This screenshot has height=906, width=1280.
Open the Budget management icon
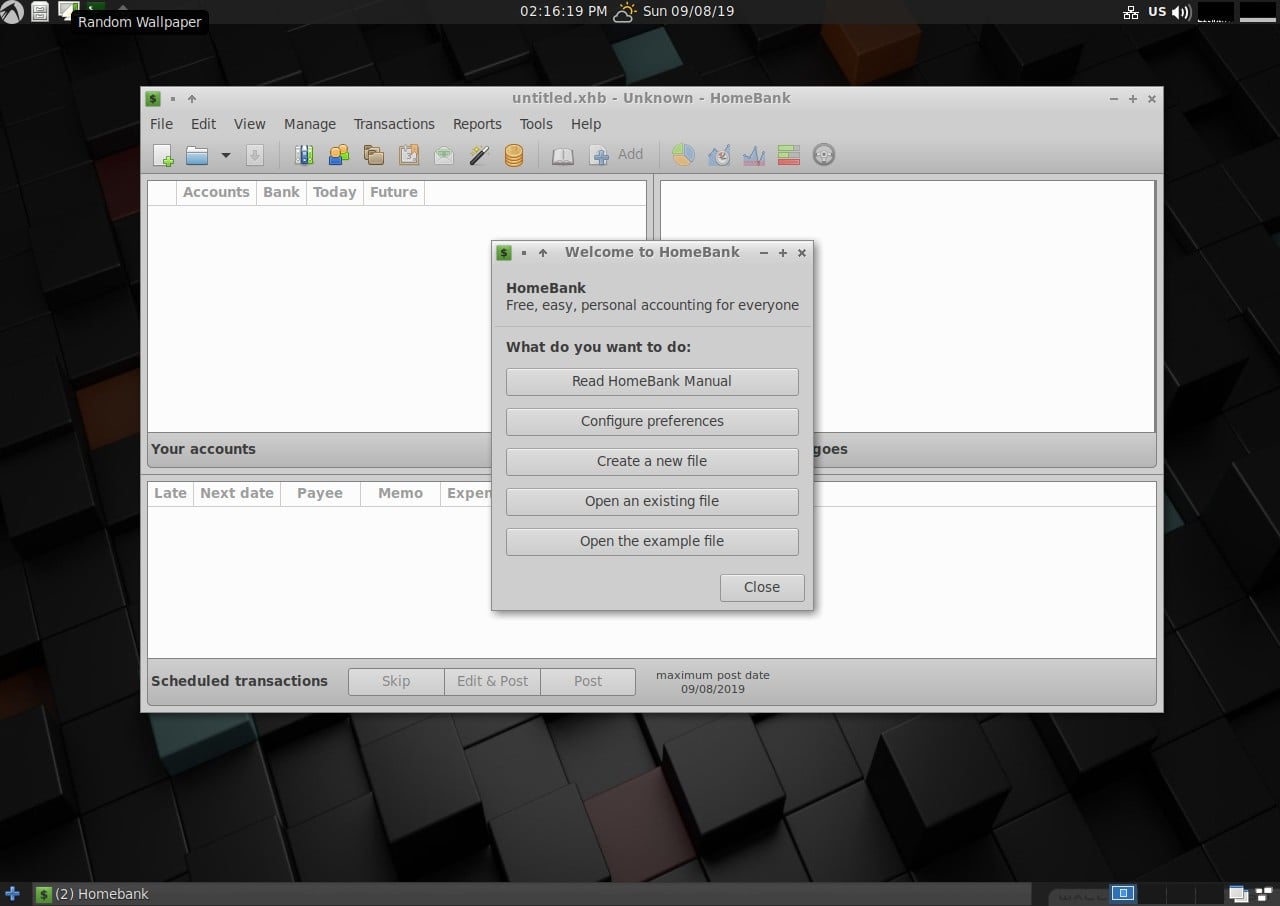[x=444, y=155]
